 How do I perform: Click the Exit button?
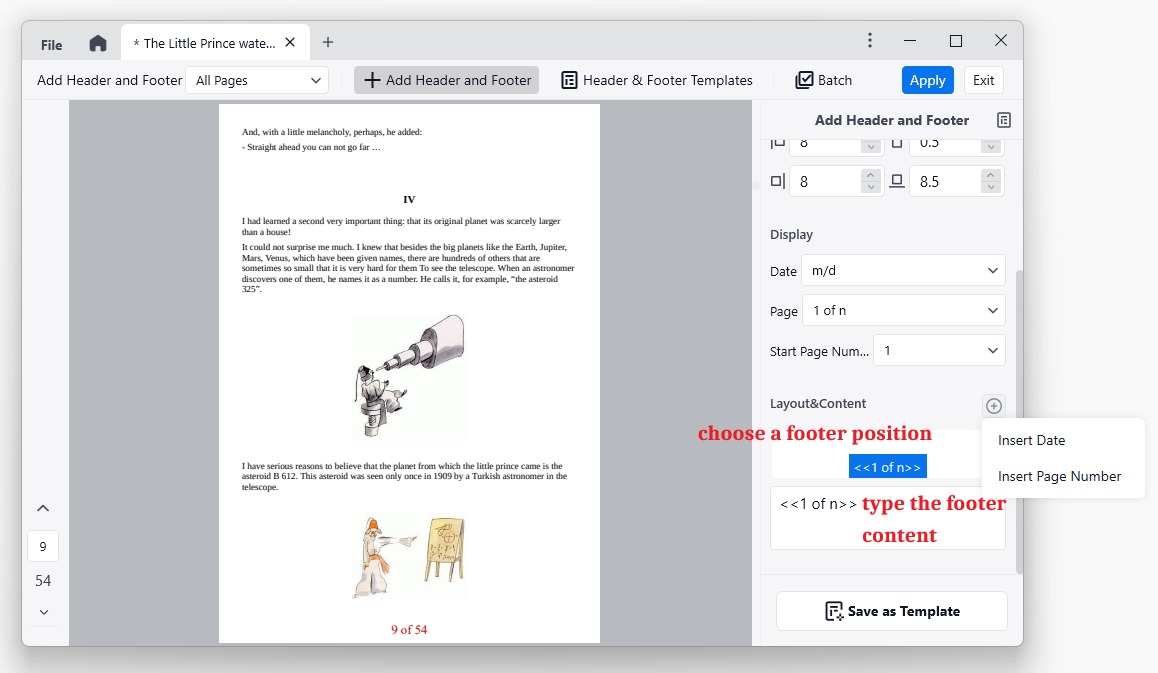click(x=983, y=81)
